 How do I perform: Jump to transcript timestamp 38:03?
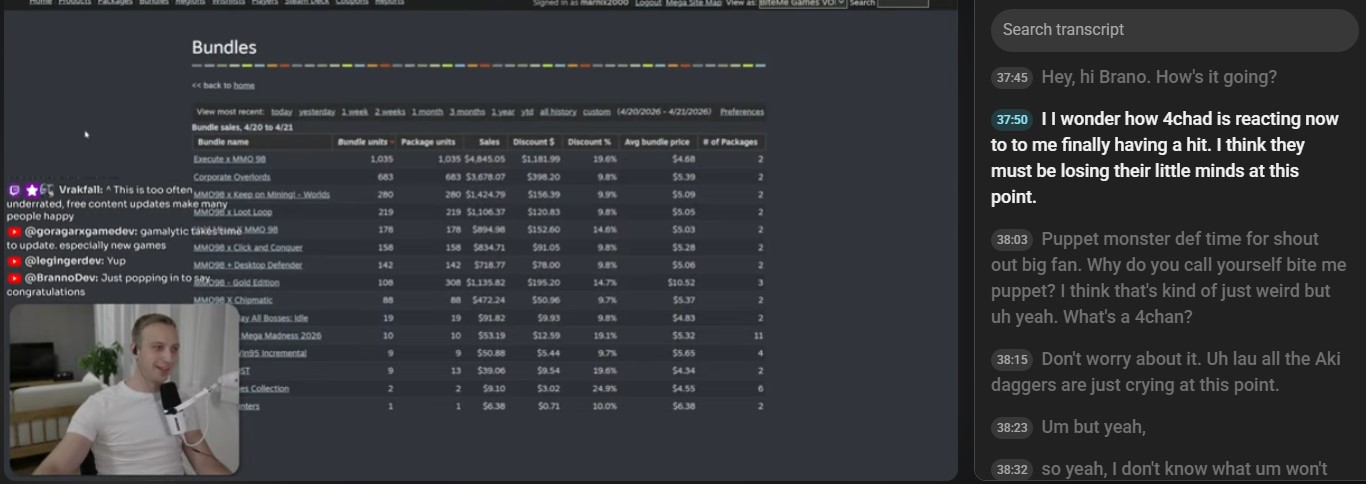click(x=1011, y=239)
